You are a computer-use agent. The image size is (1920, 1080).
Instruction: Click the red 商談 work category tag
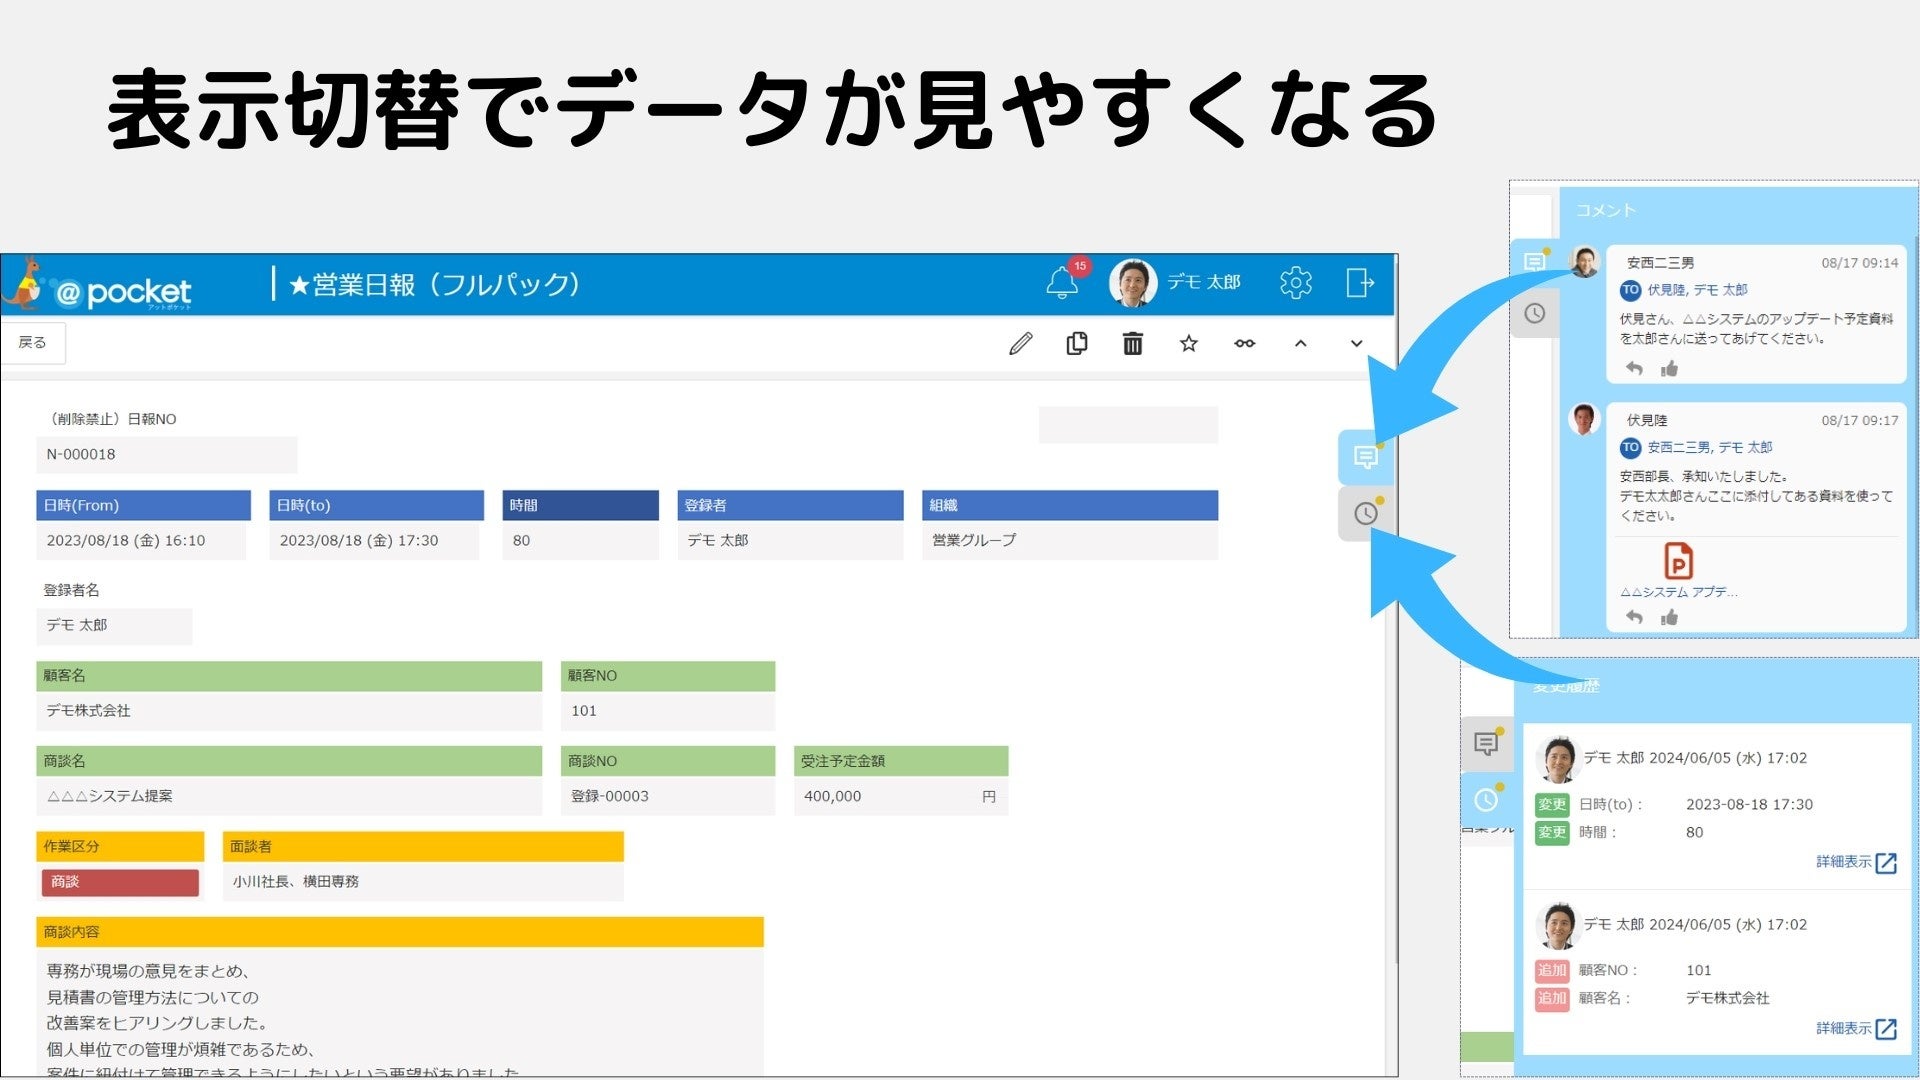click(x=120, y=882)
